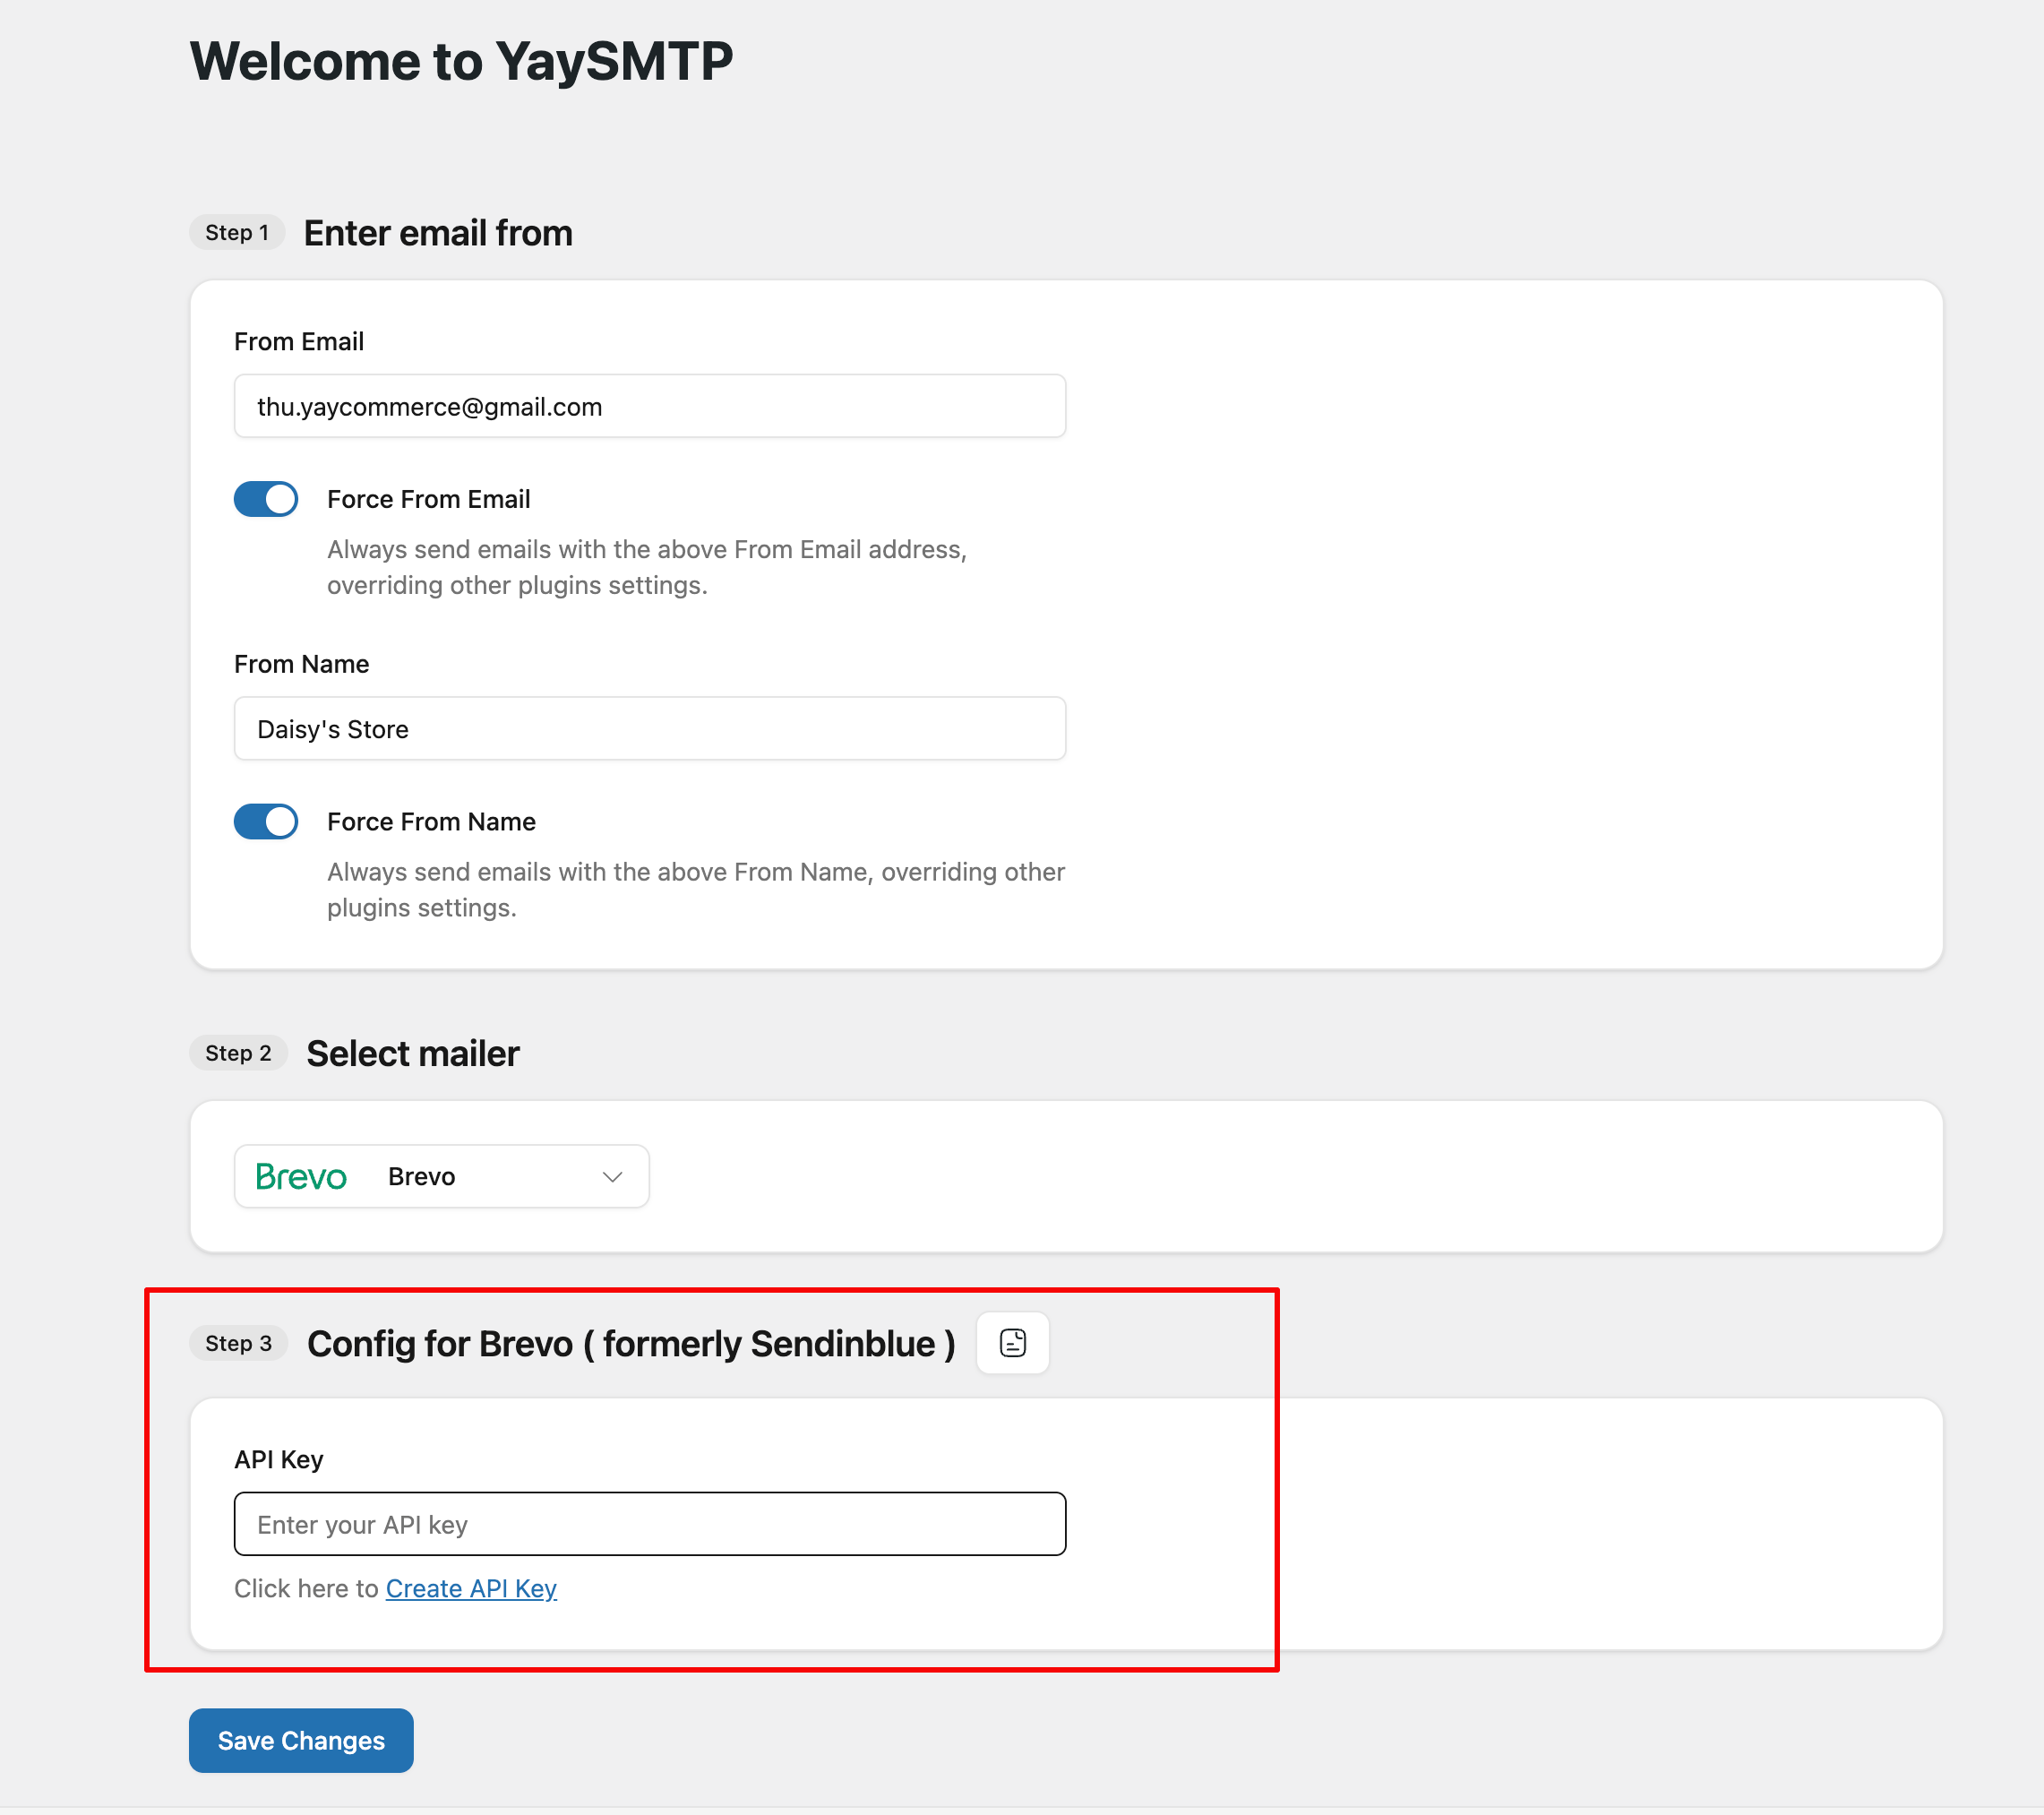Click the green Brevo logo in mailer selector
The image size is (2044, 1815).
point(301,1176)
